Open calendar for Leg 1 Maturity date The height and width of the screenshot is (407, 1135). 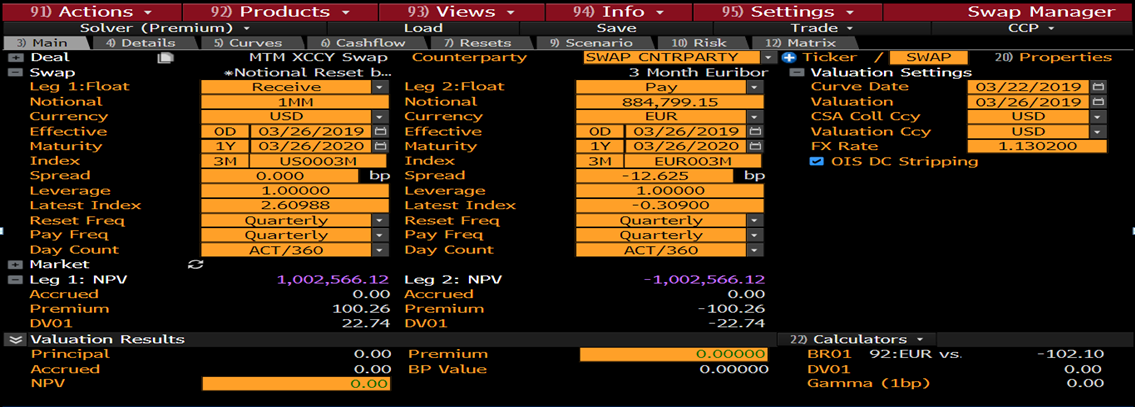coord(380,146)
